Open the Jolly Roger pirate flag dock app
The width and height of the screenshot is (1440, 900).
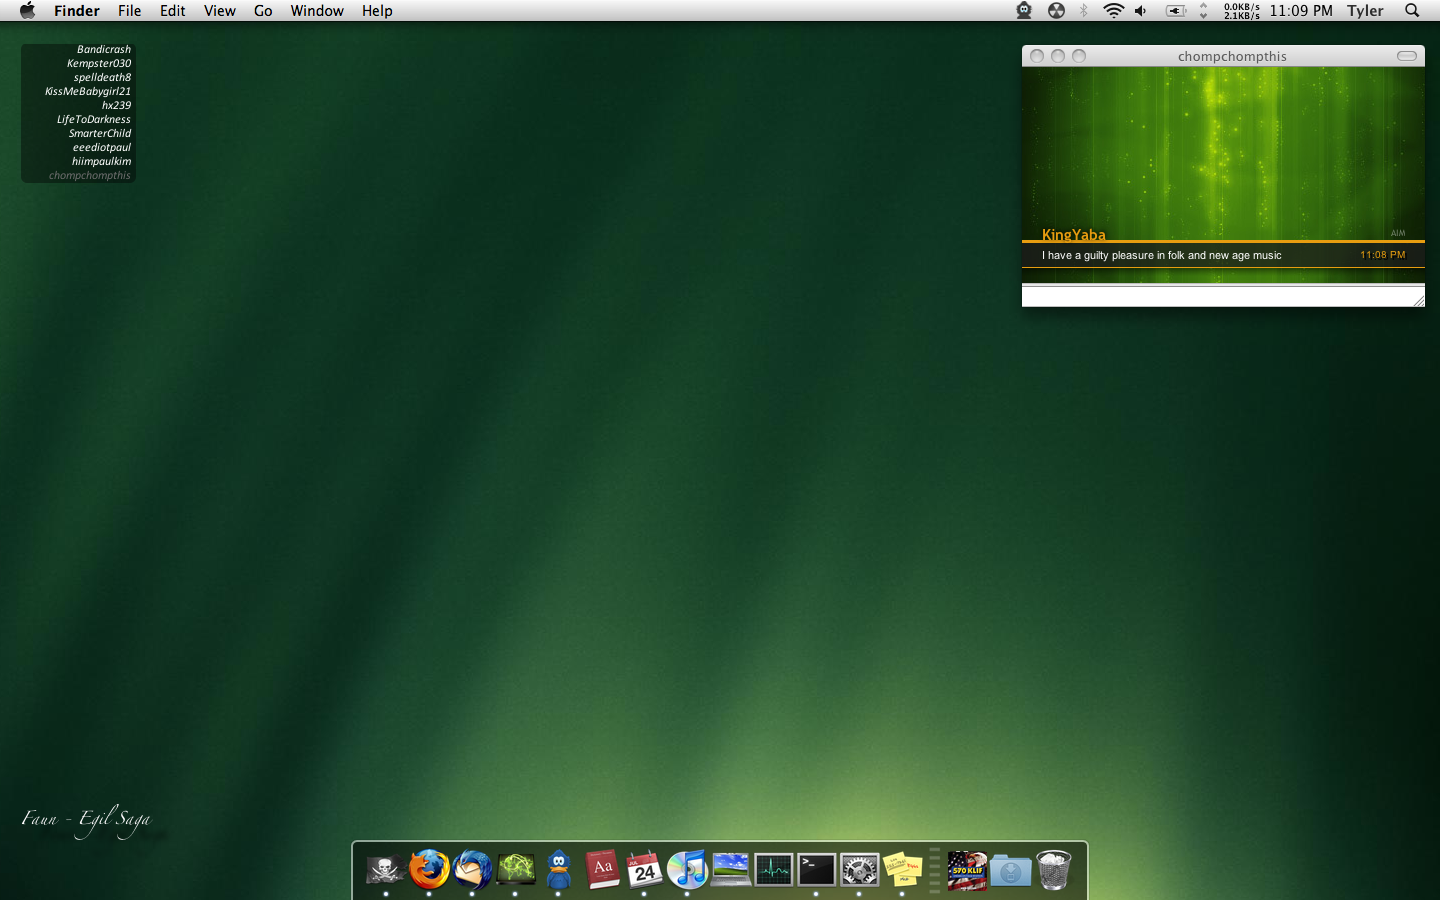[x=385, y=870]
